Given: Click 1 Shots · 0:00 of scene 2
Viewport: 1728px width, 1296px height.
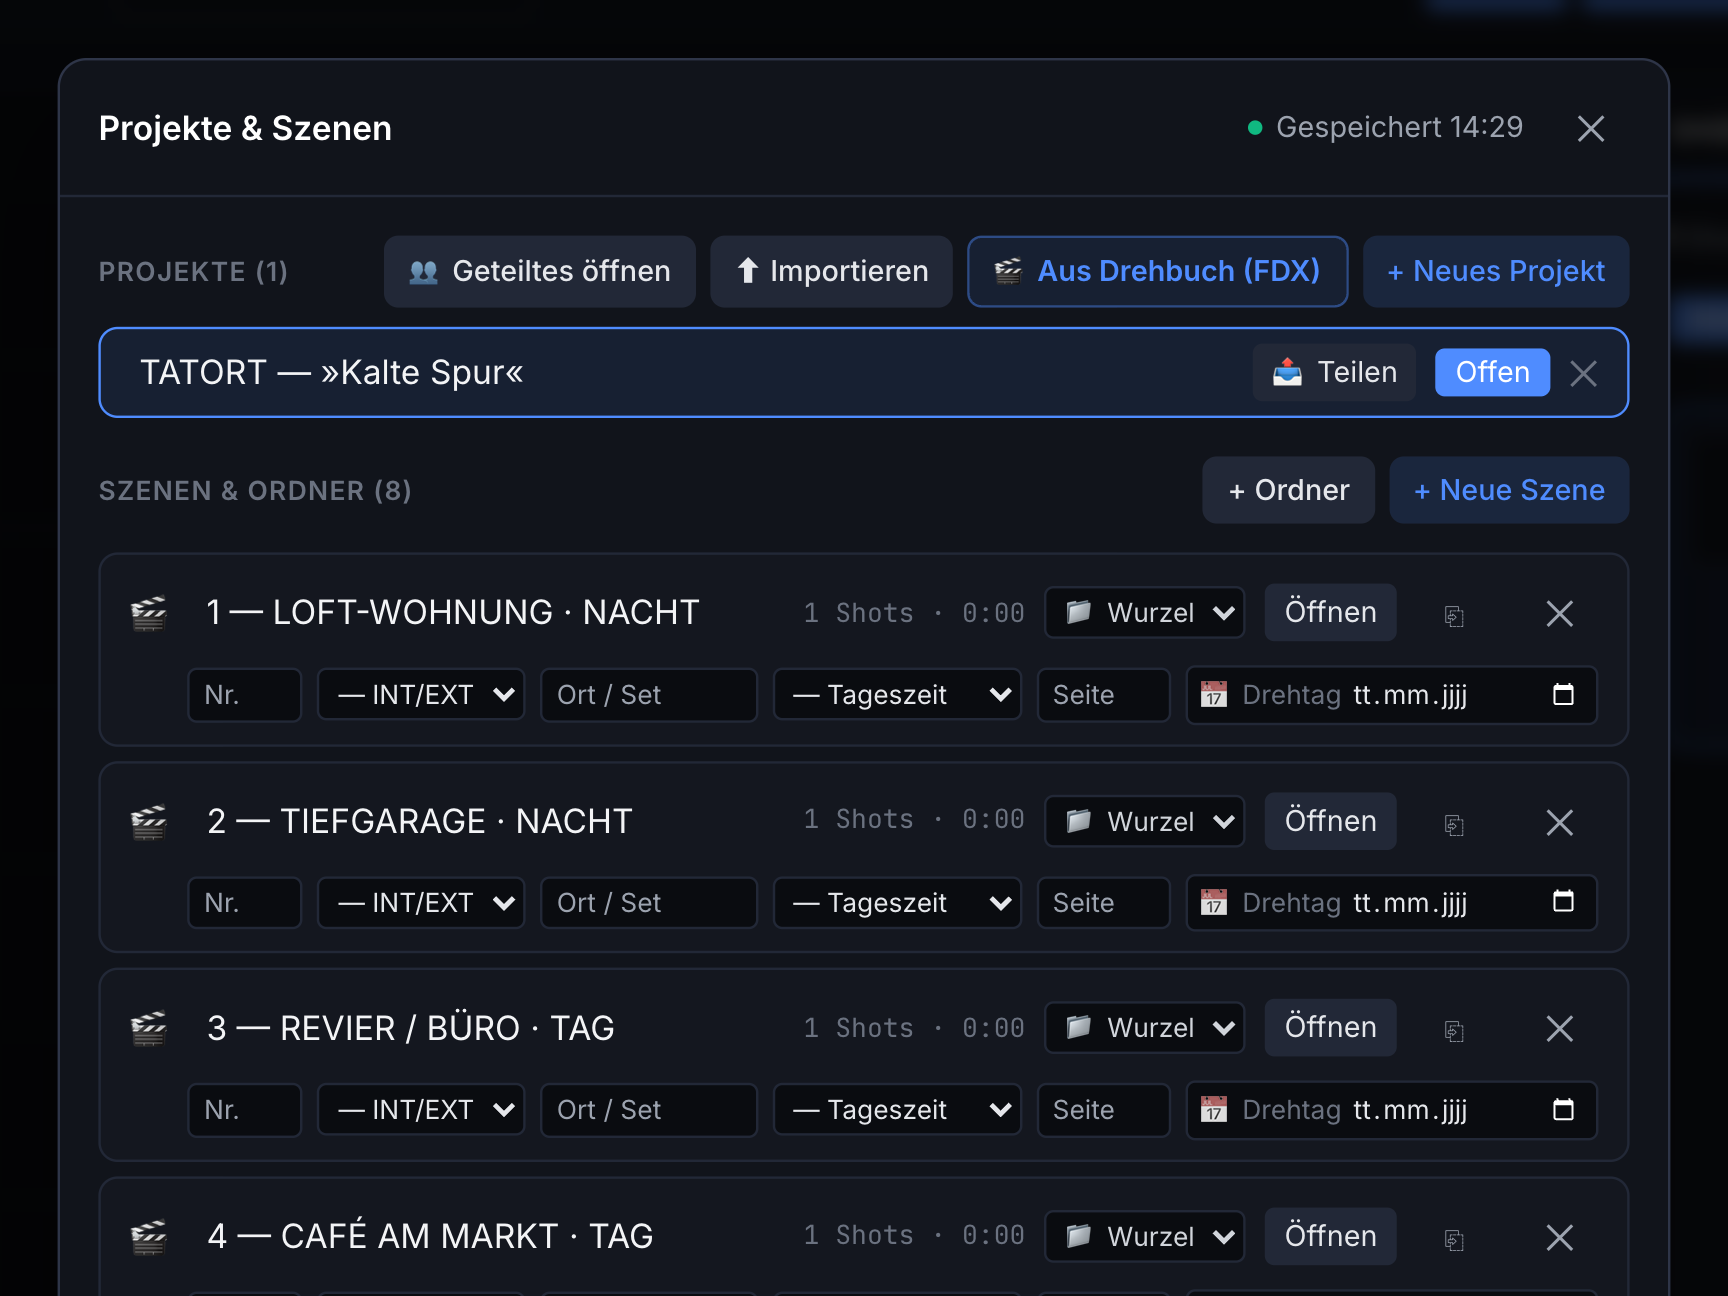Looking at the screenshot, I should [914, 820].
